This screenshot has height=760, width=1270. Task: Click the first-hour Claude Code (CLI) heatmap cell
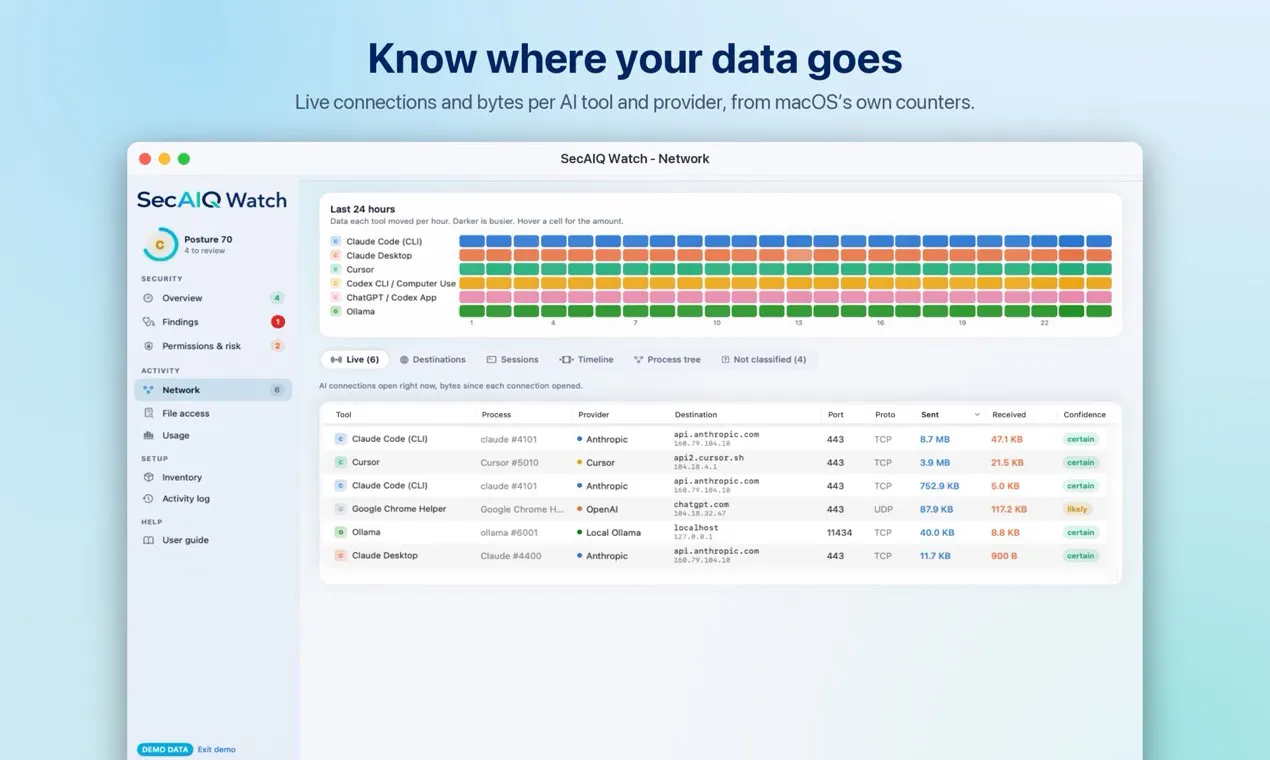coord(472,241)
